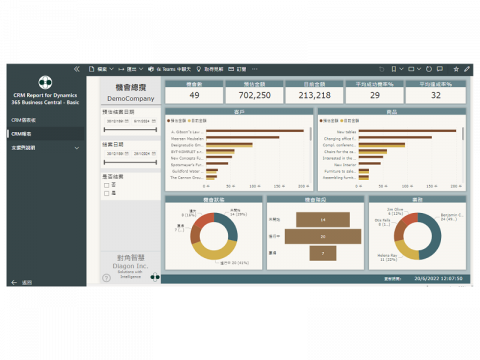Click first date slicer start date field
This screenshot has height=360, width=480.
[x=115, y=121]
